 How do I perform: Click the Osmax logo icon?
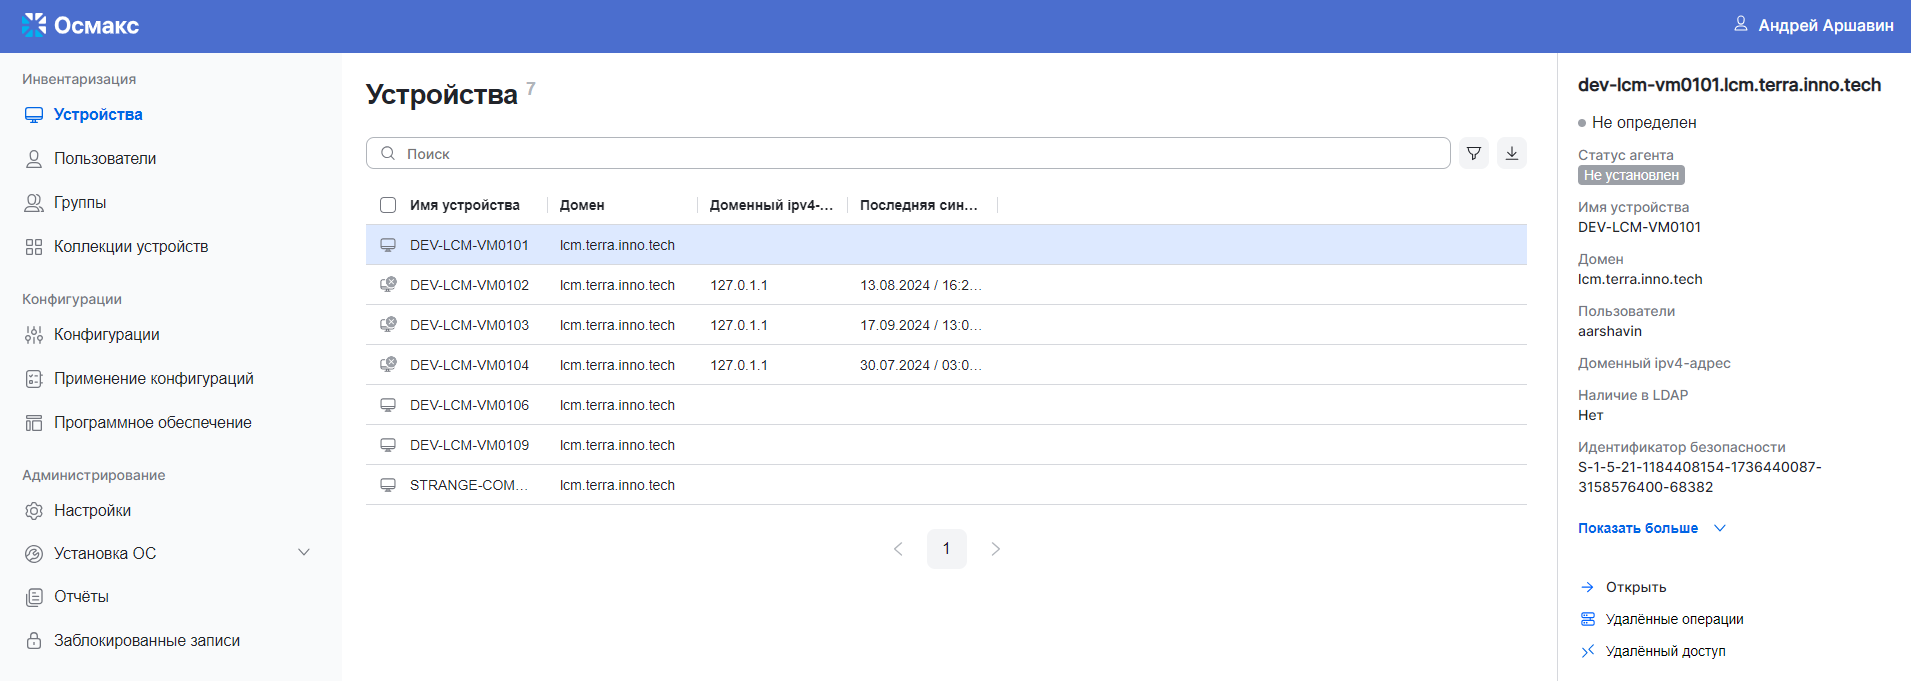(34, 25)
